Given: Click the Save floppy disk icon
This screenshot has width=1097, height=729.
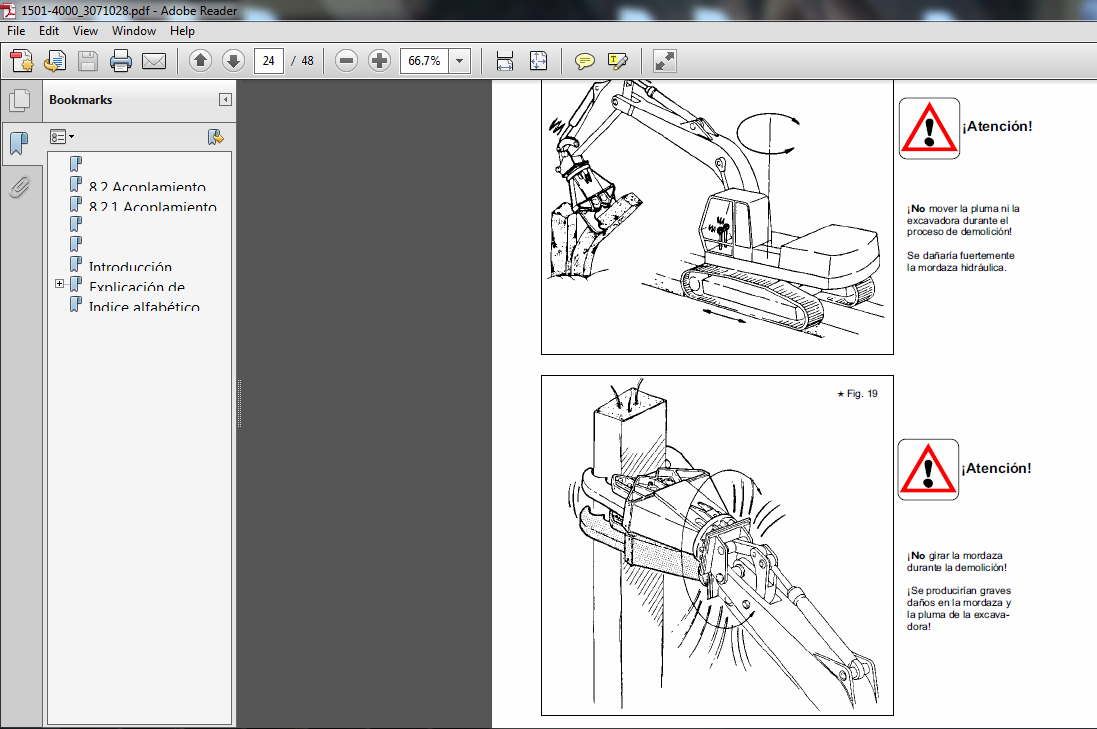Looking at the screenshot, I should 87,61.
